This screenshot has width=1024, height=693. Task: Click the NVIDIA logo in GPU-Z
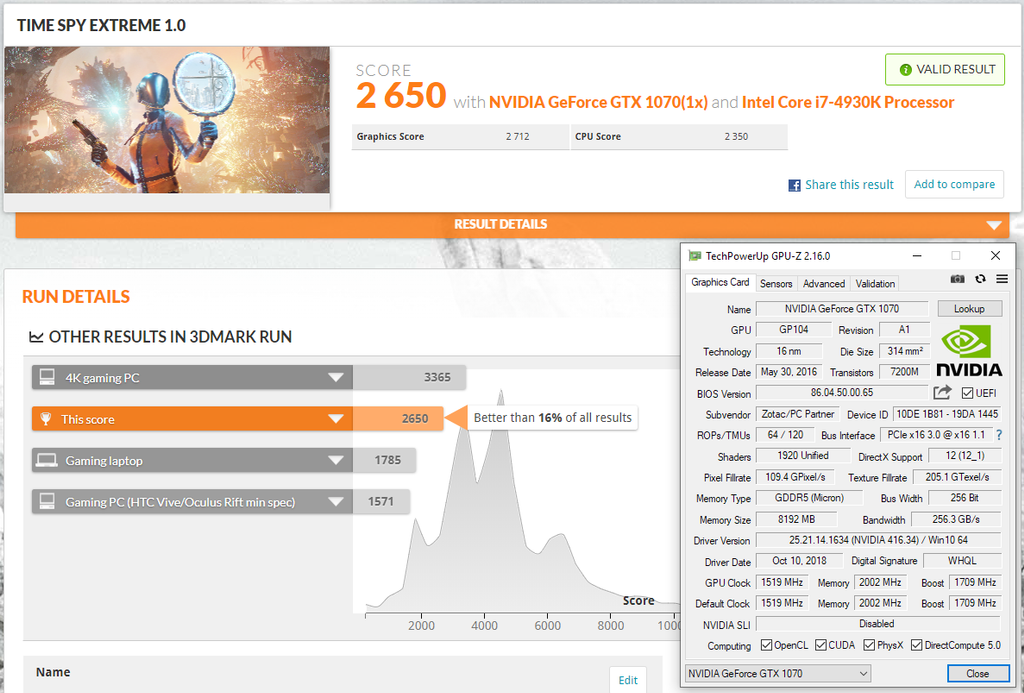click(x=969, y=351)
